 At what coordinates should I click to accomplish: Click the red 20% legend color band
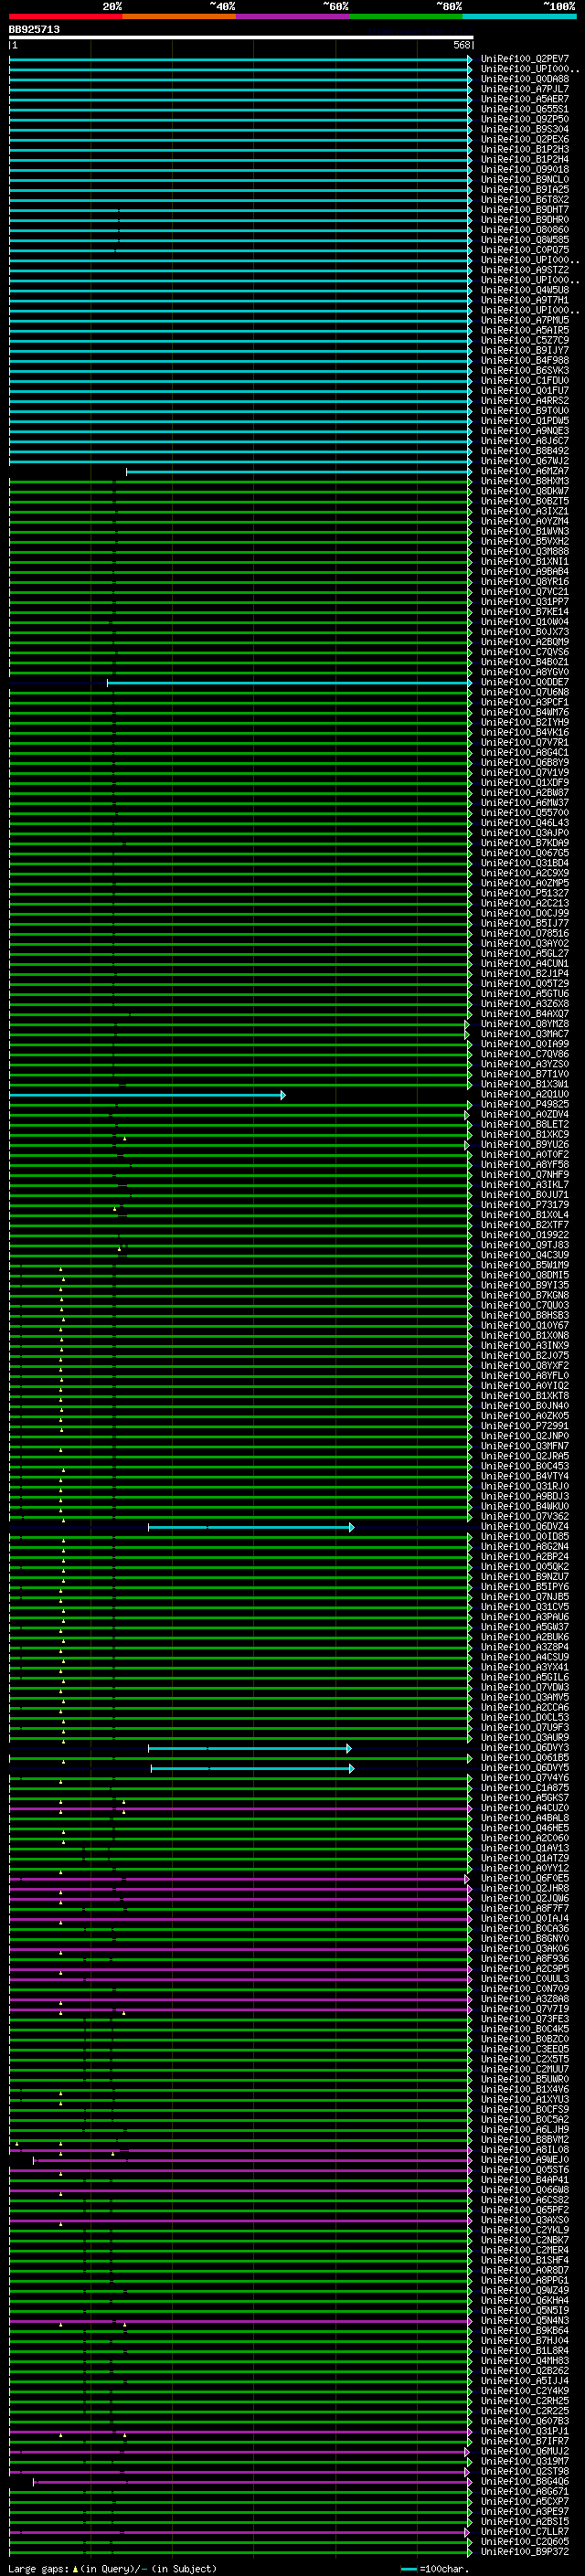tap(65, 16)
